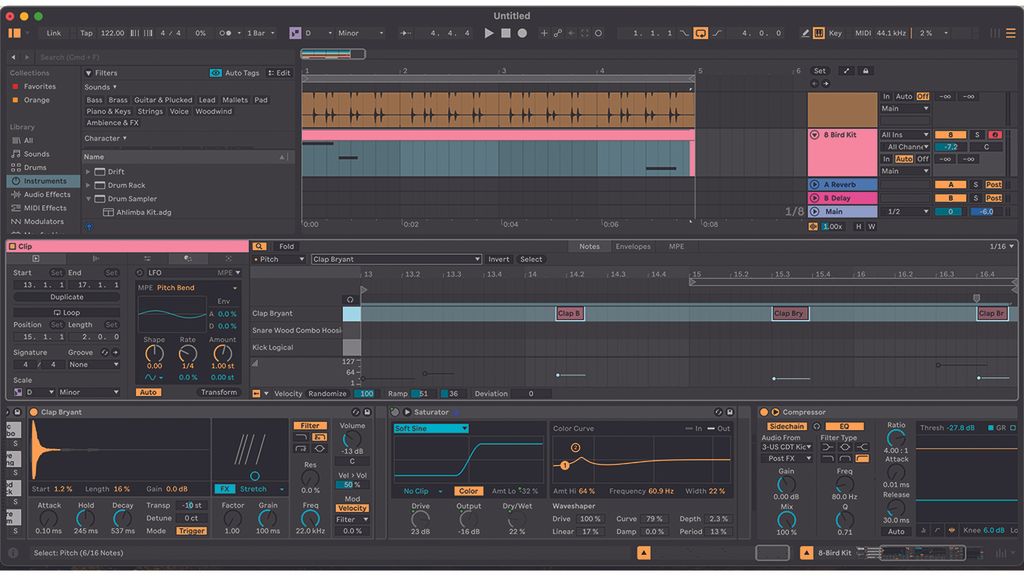Screen dimensions: 1024x576
Task: Expand the Drum Rack entry in the browser
Action: click(x=88, y=185)
